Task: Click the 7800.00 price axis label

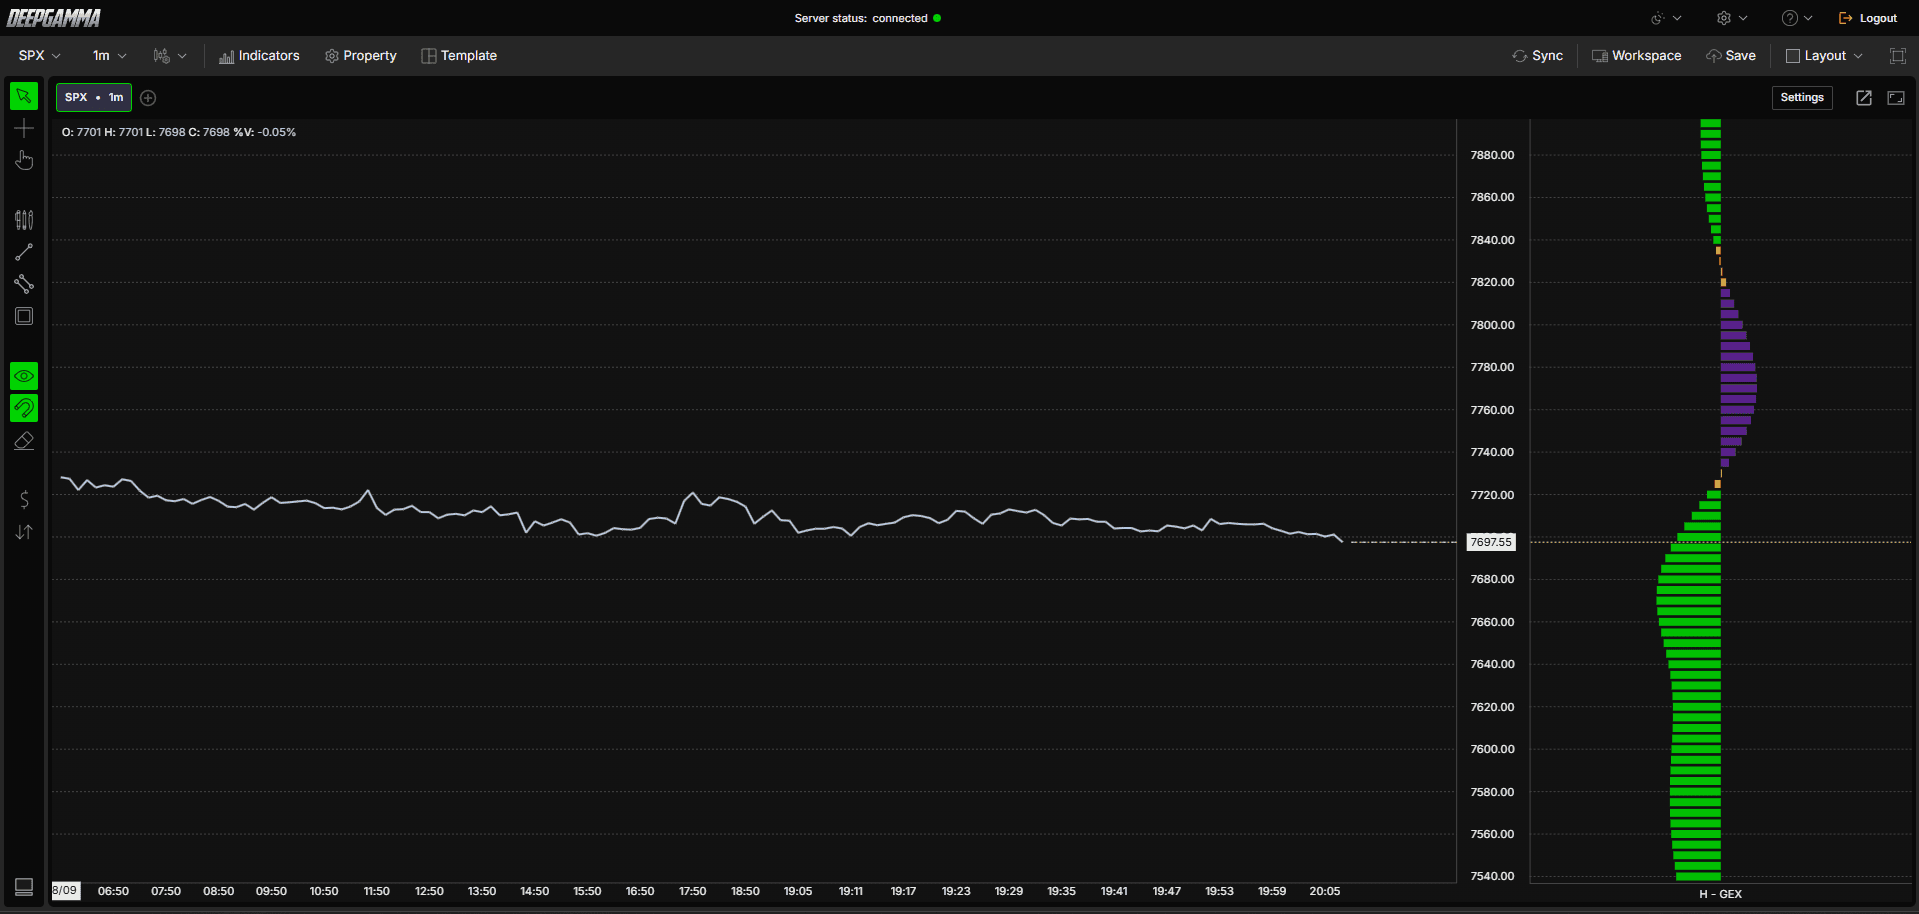Action: 1492,325
